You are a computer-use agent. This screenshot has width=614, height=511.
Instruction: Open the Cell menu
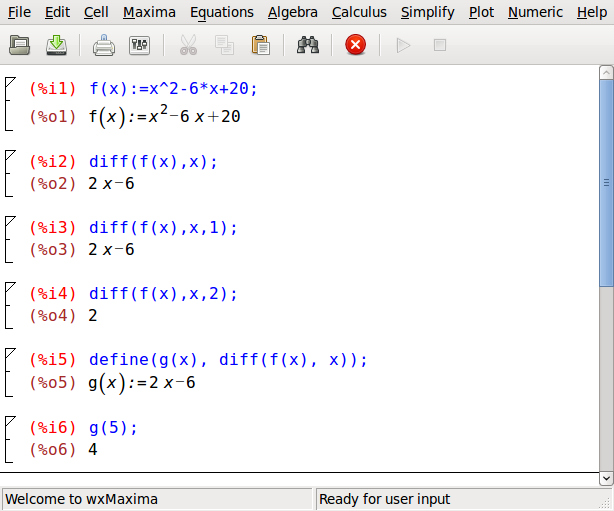click(96, 12)
